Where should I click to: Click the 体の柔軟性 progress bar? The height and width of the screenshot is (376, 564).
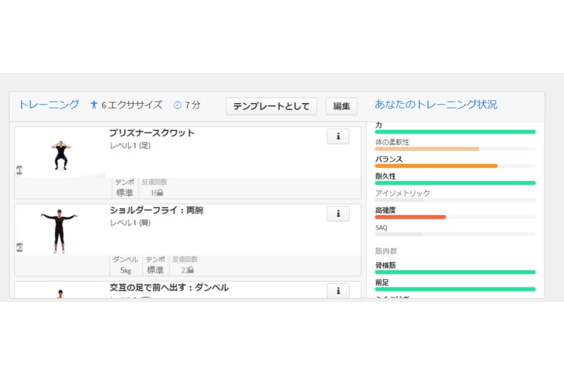pos(455,149)
